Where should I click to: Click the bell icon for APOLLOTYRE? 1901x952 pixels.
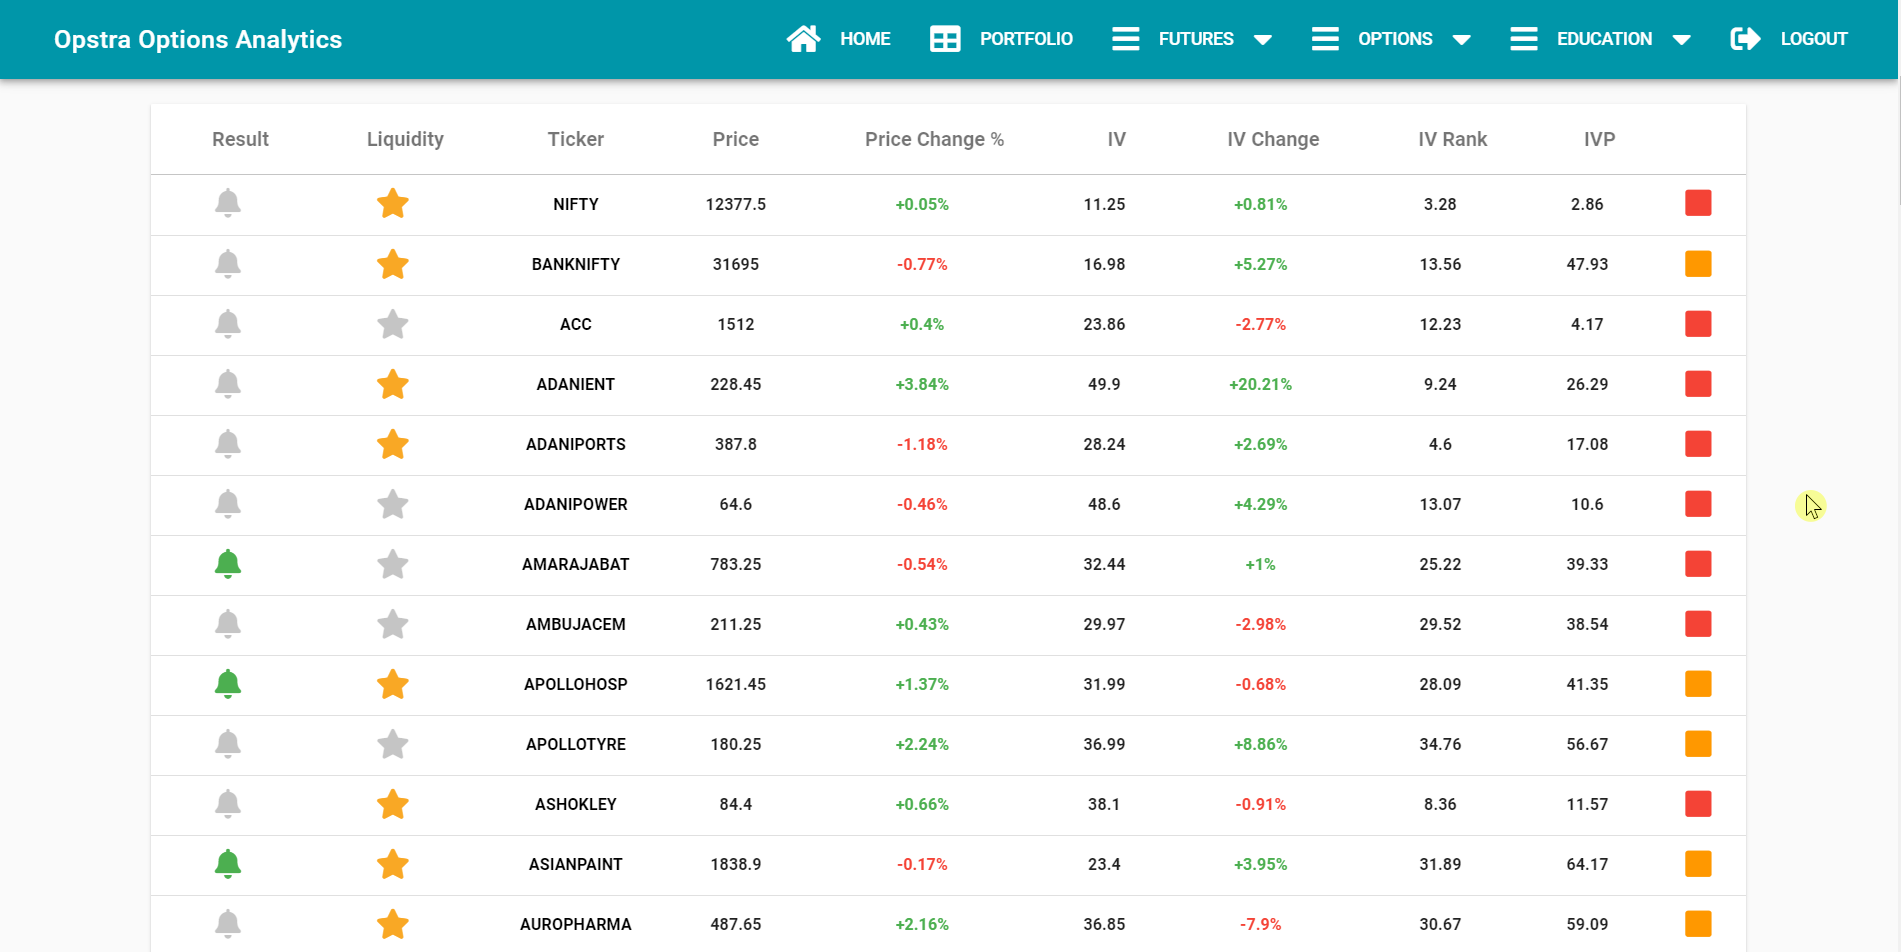[x=228, y=744]
